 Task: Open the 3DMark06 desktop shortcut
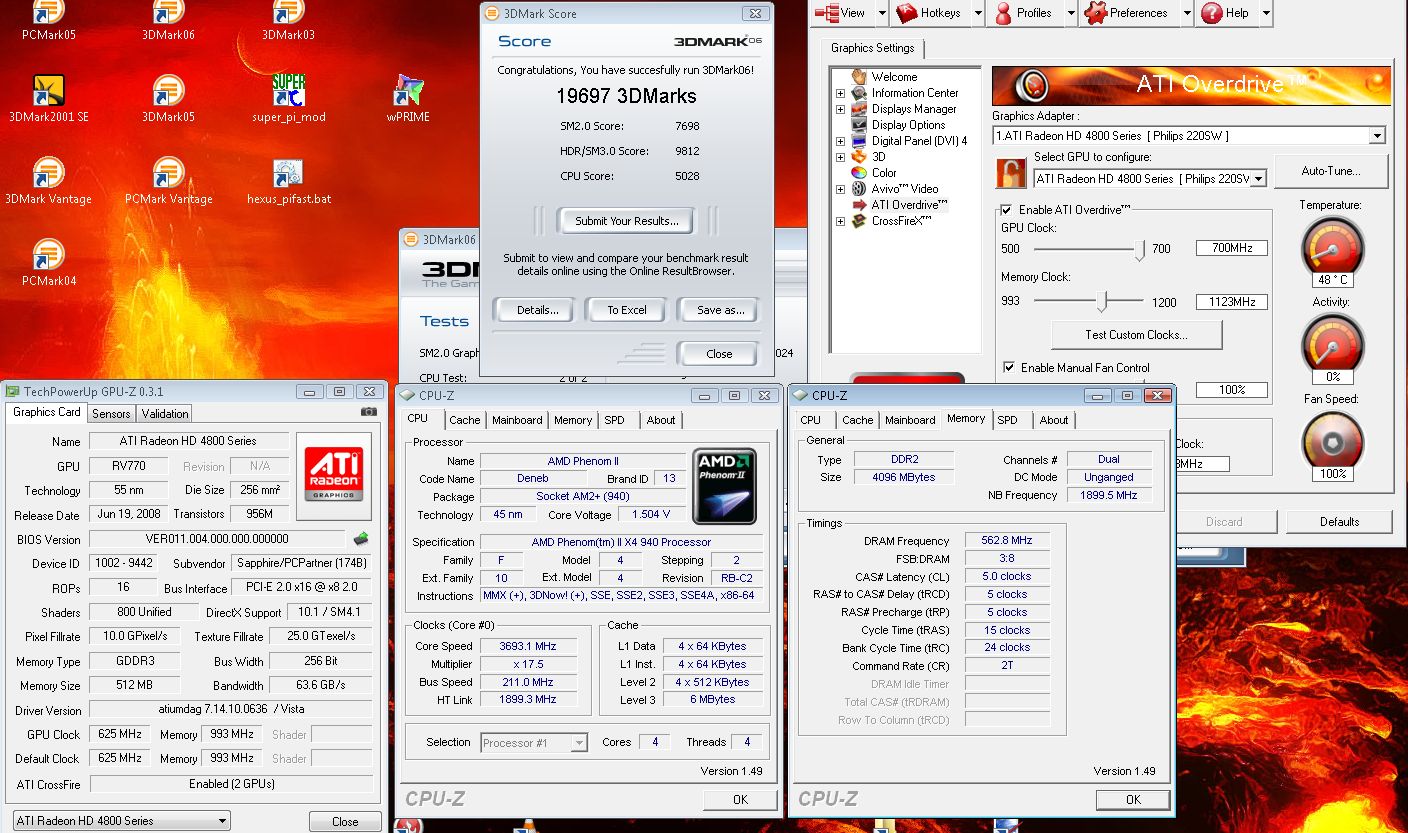[168, 20]
